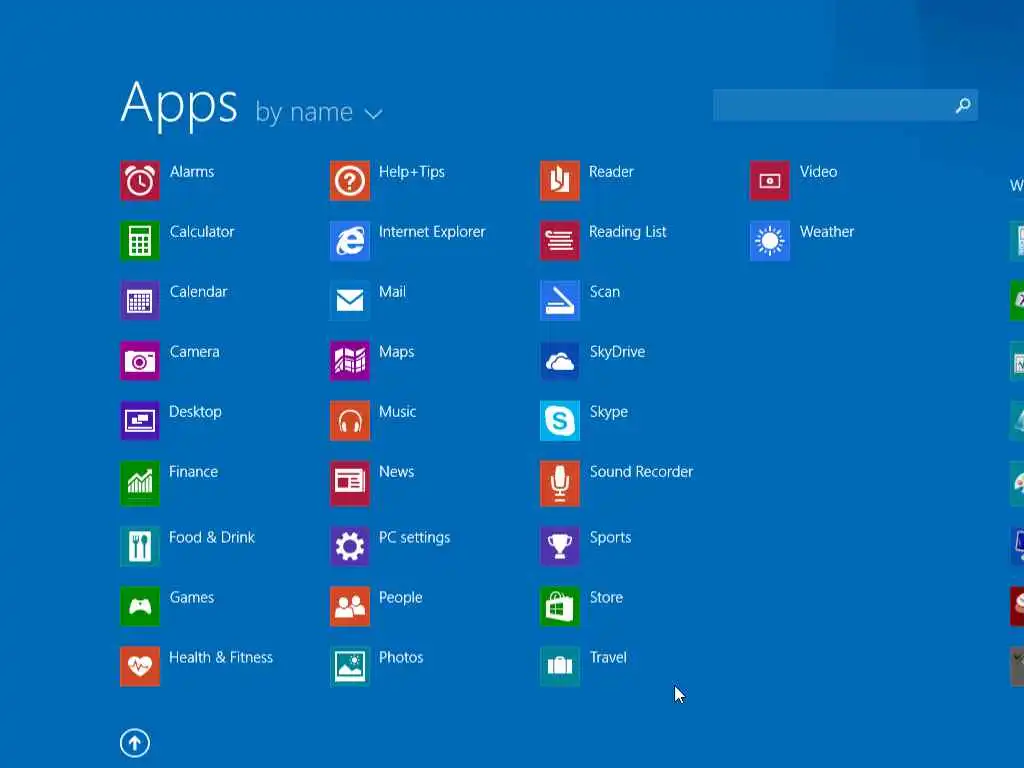Expand the 'by name' sort dropdown
This screenshot has height=768, width=1024.
pos(319,113)
